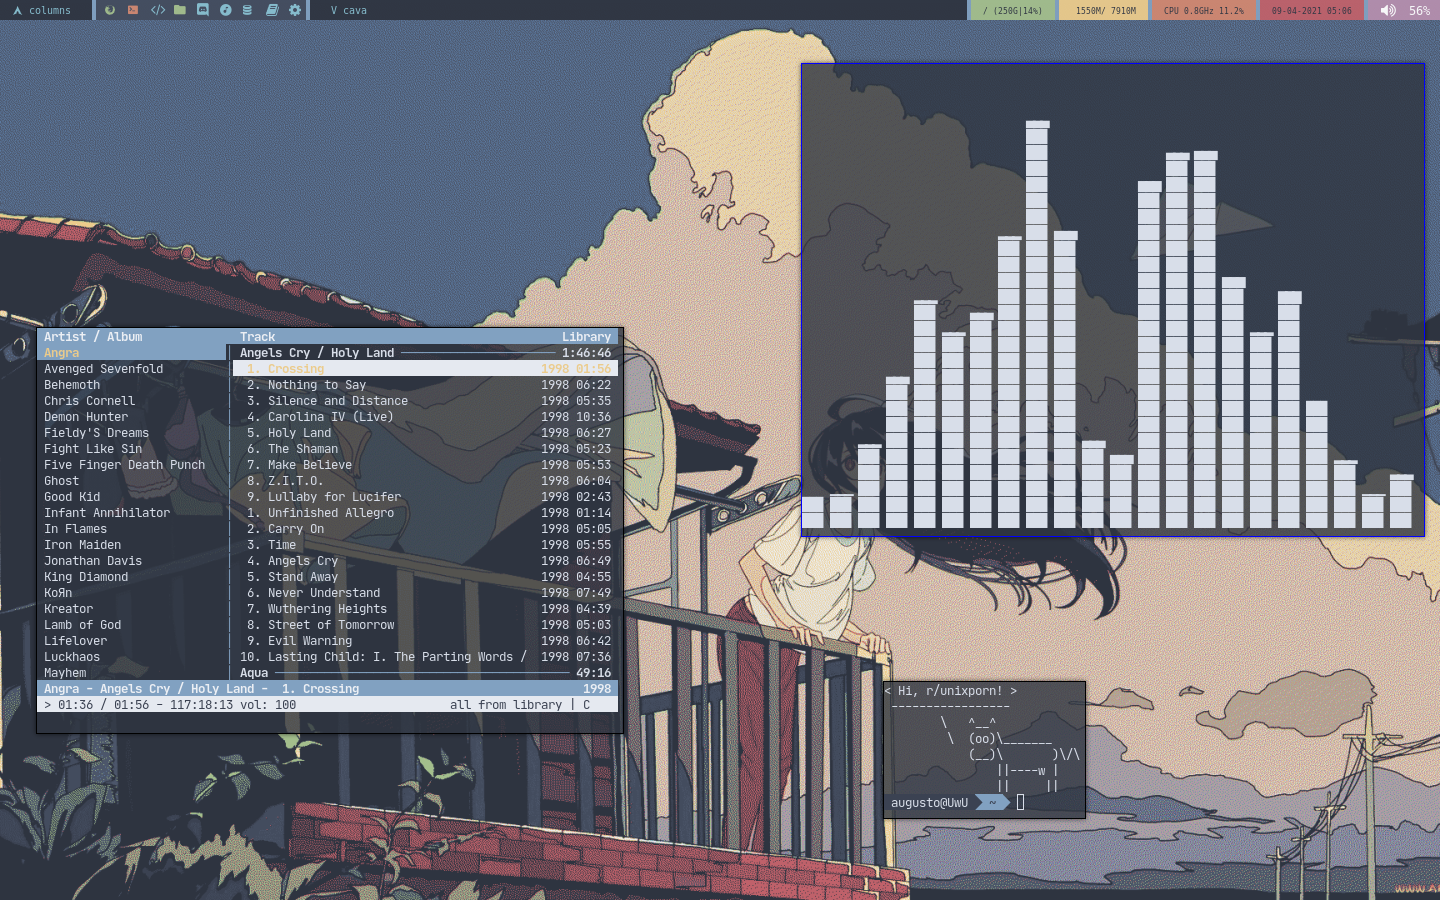Click the disk usage 250G module

[1012, 10]
